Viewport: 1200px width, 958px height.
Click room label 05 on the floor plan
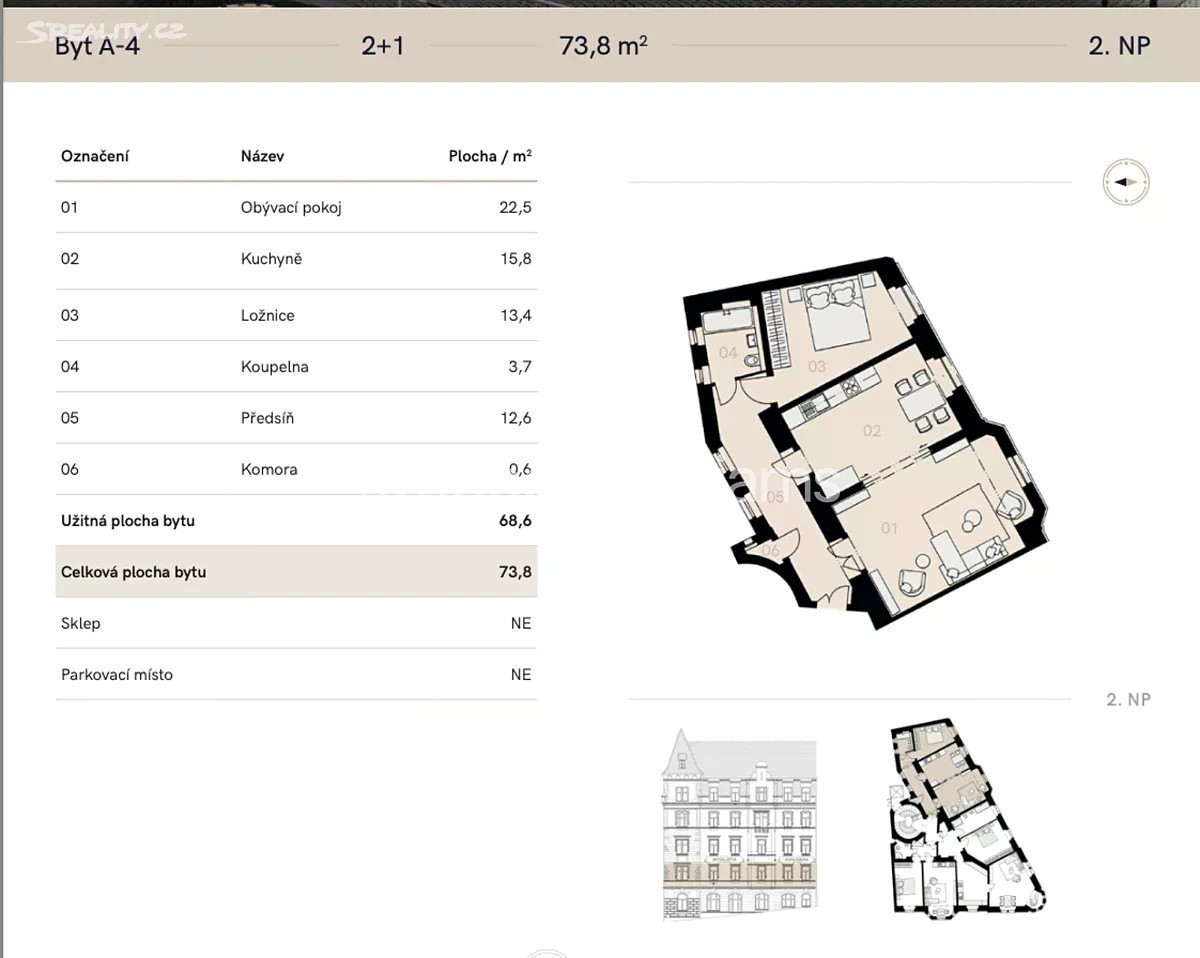tap(774, 497)
